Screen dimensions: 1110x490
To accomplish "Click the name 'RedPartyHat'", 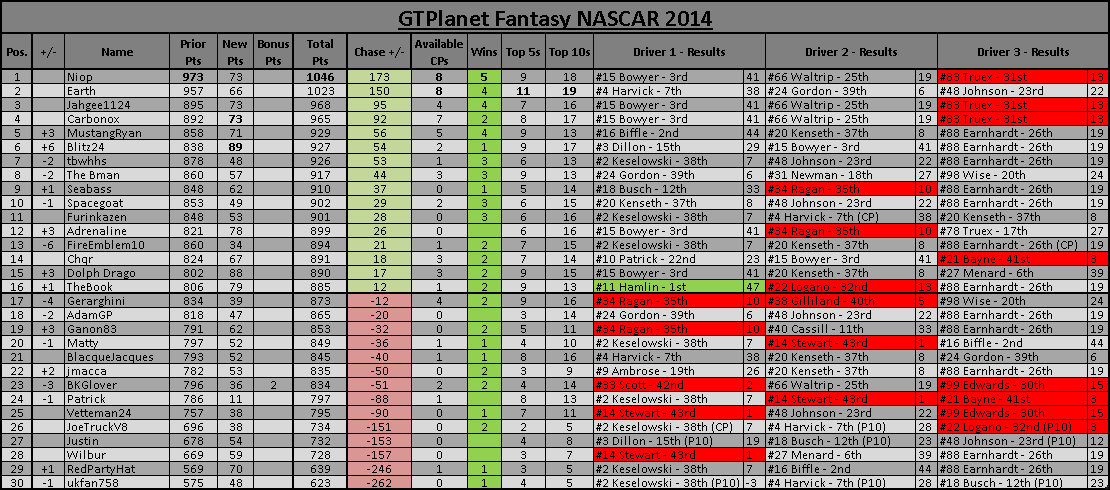I will (117, 469).
